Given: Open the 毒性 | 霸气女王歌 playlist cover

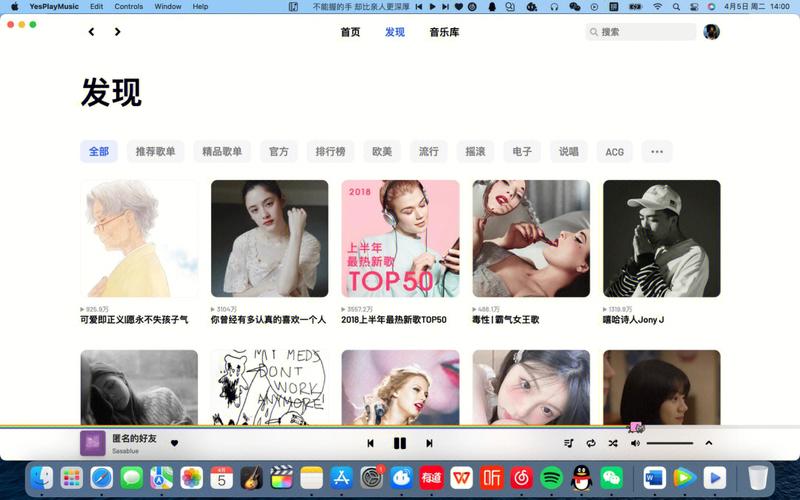Looking at the screenshot, I should coord(531,238).
